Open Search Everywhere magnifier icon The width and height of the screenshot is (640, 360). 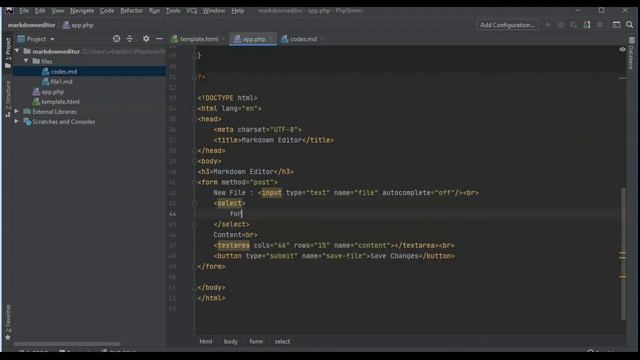630,25
